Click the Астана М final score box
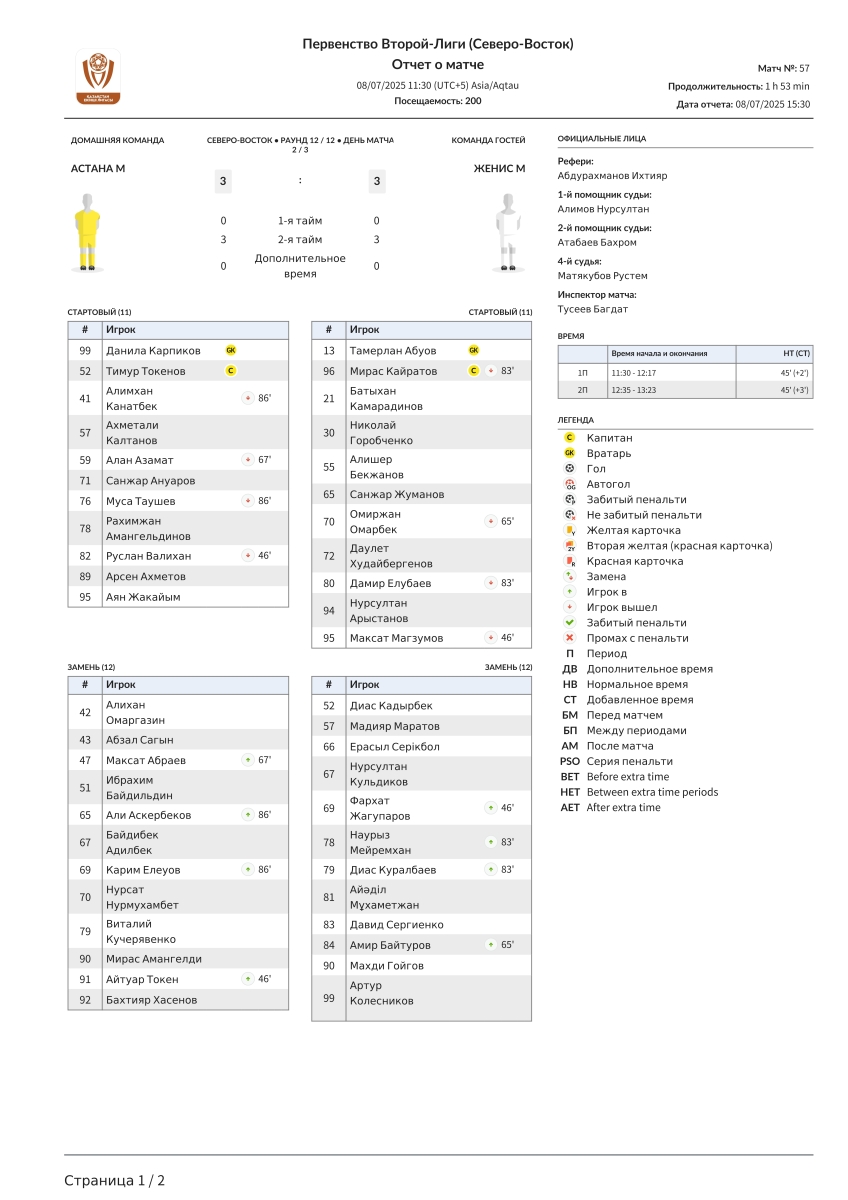 click(223, 181)
